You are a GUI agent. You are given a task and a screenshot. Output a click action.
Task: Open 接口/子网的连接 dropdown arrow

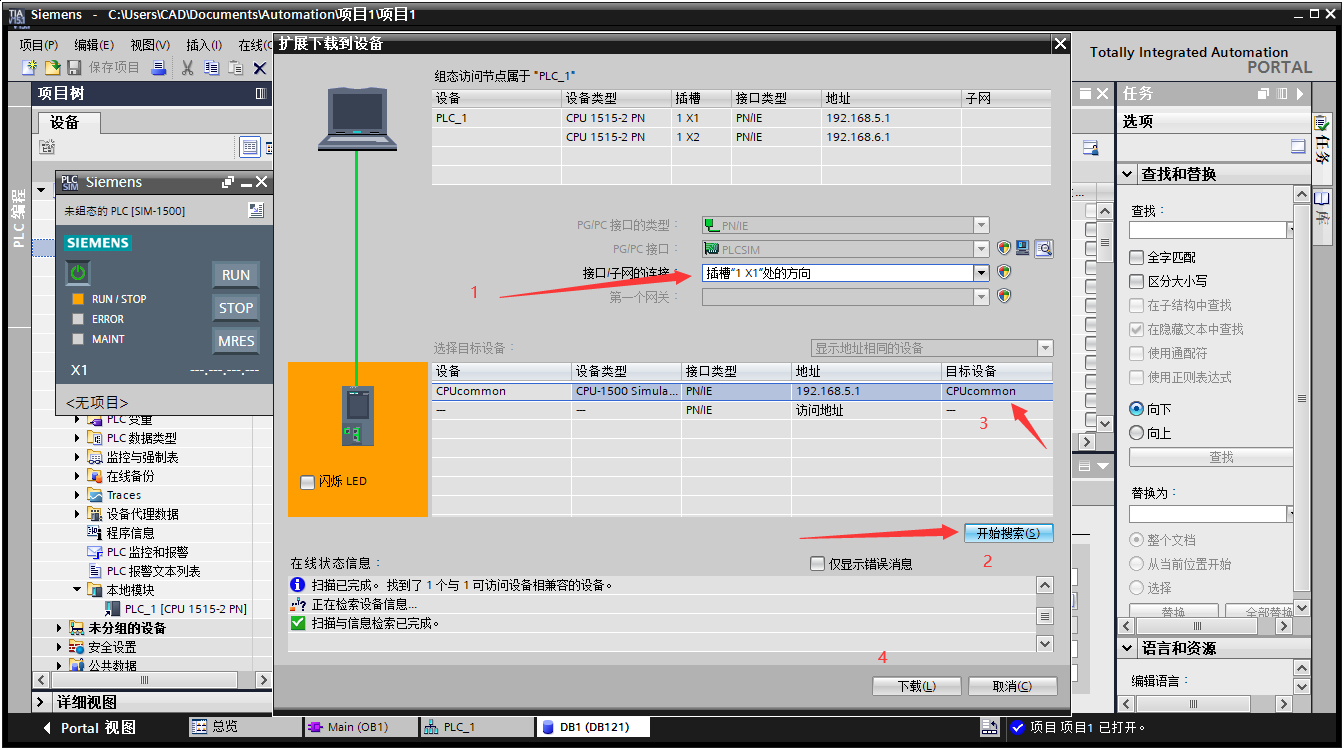click(981, 273)
